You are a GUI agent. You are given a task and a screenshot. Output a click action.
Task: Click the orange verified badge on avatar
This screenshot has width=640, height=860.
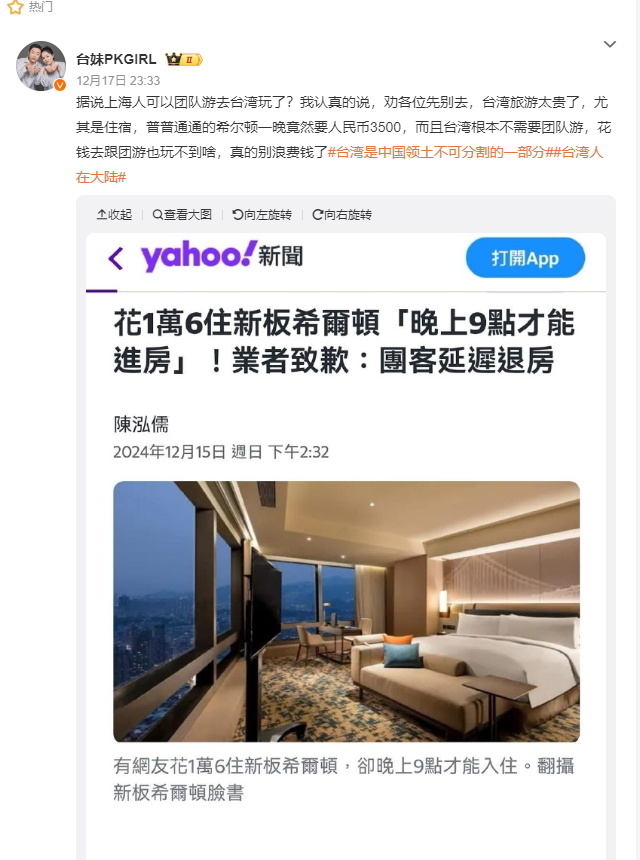tap(60, 85)
